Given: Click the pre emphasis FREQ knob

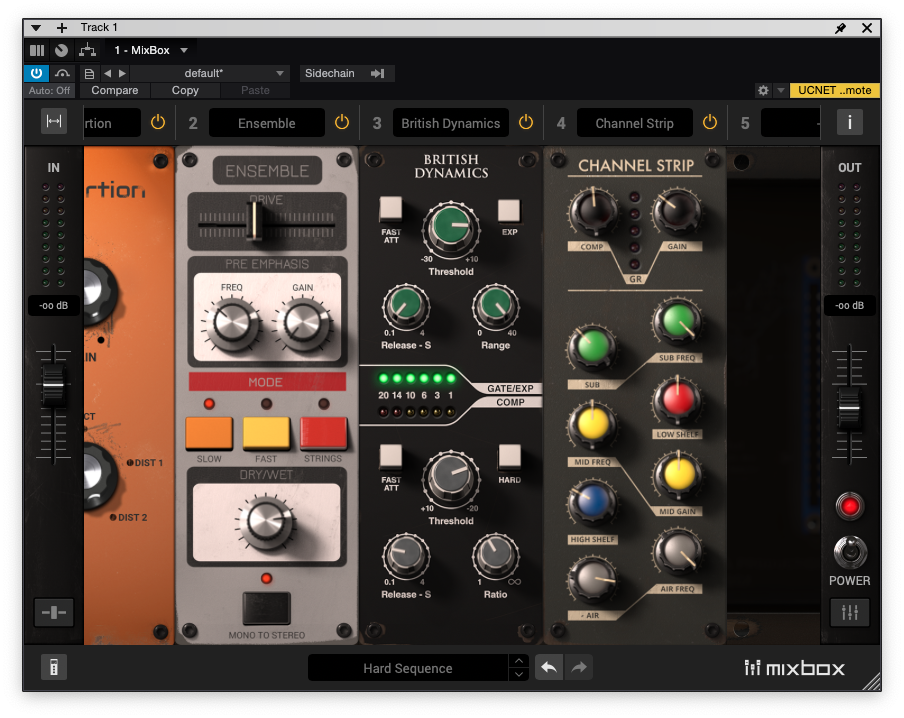Looking at the screenshot, I should pyautogui.click(x=231, y=324).
